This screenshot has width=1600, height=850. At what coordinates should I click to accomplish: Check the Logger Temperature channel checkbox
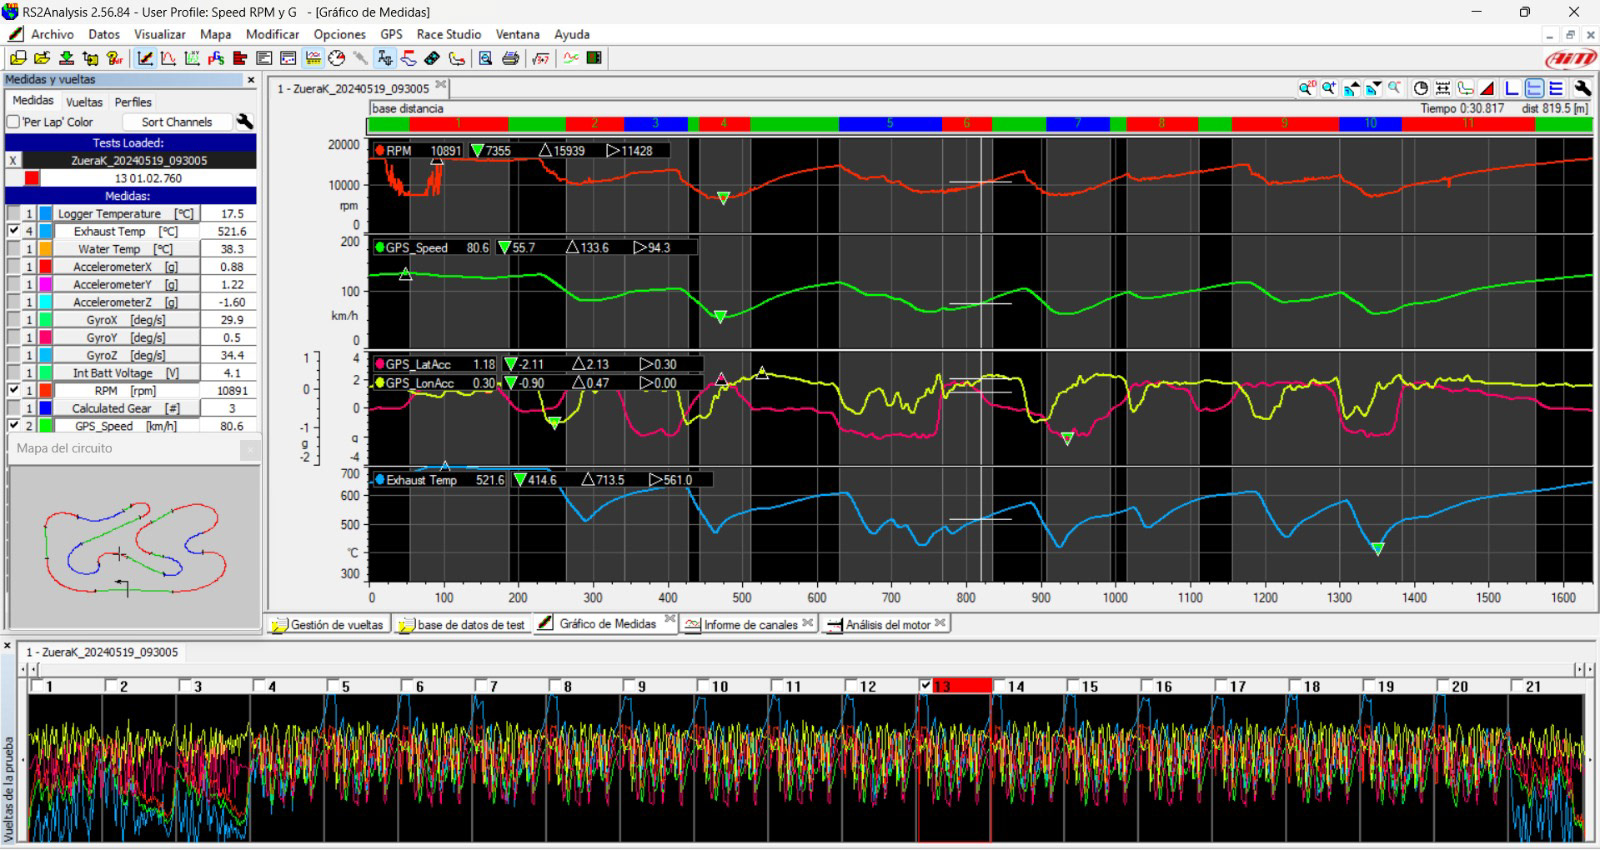pos(13,213)
